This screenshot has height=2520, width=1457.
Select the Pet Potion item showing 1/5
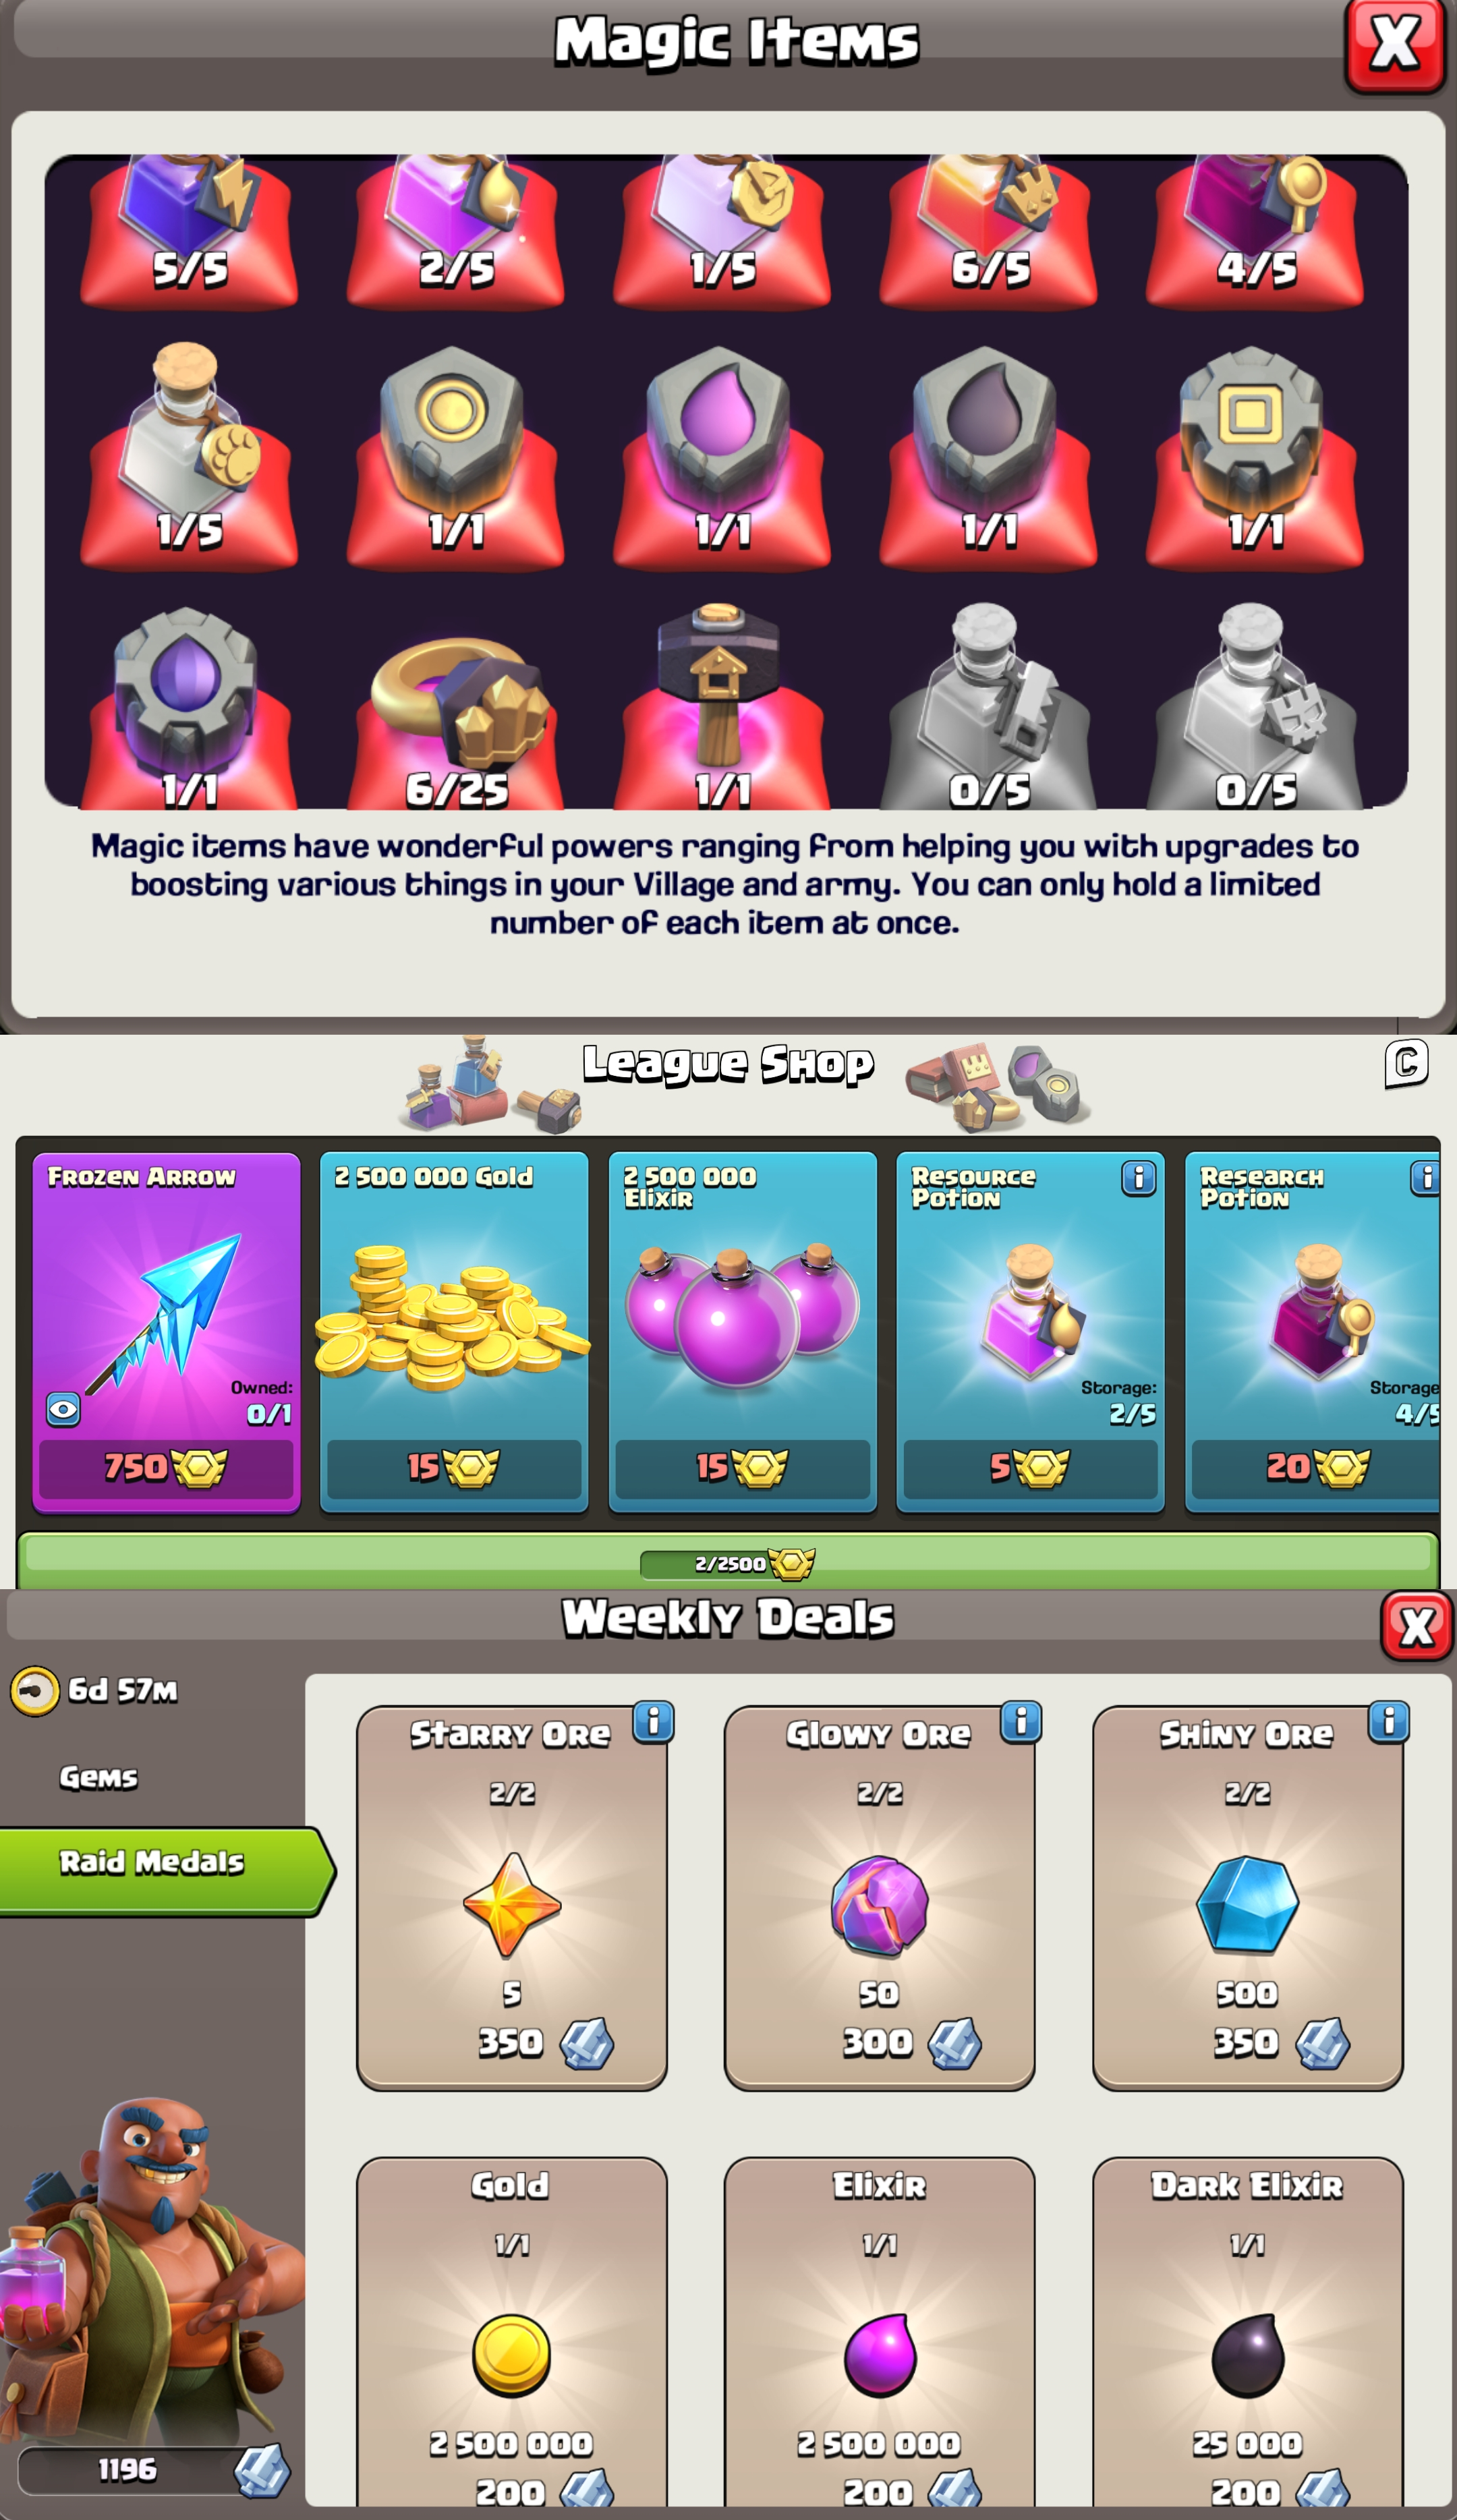(189, 455)
